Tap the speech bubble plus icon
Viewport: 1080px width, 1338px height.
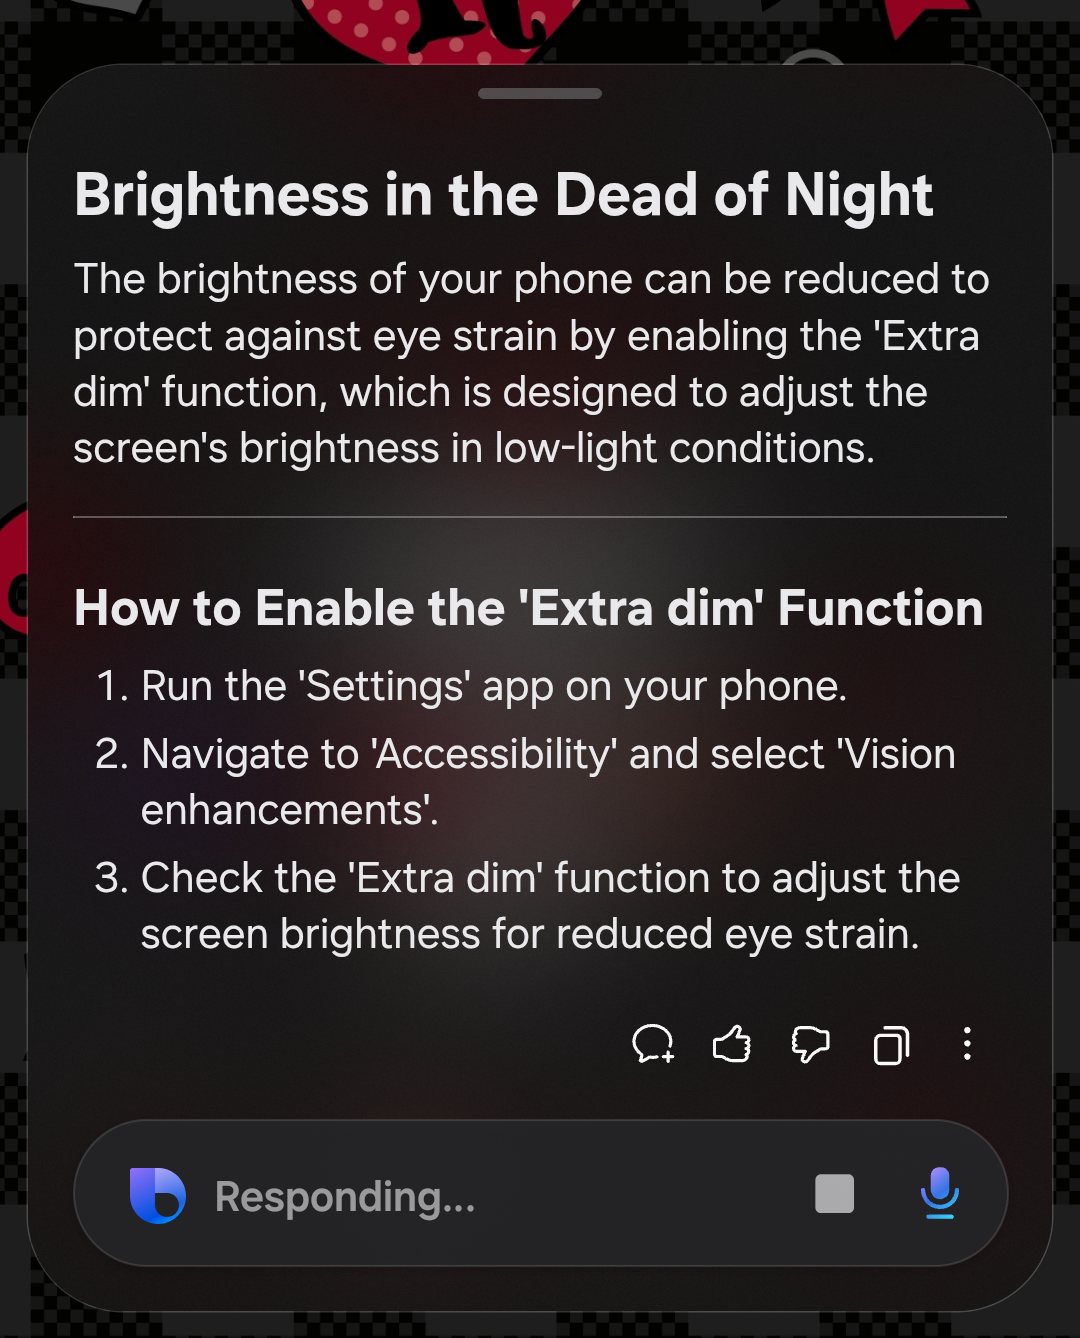click(x=653, y=1045)
